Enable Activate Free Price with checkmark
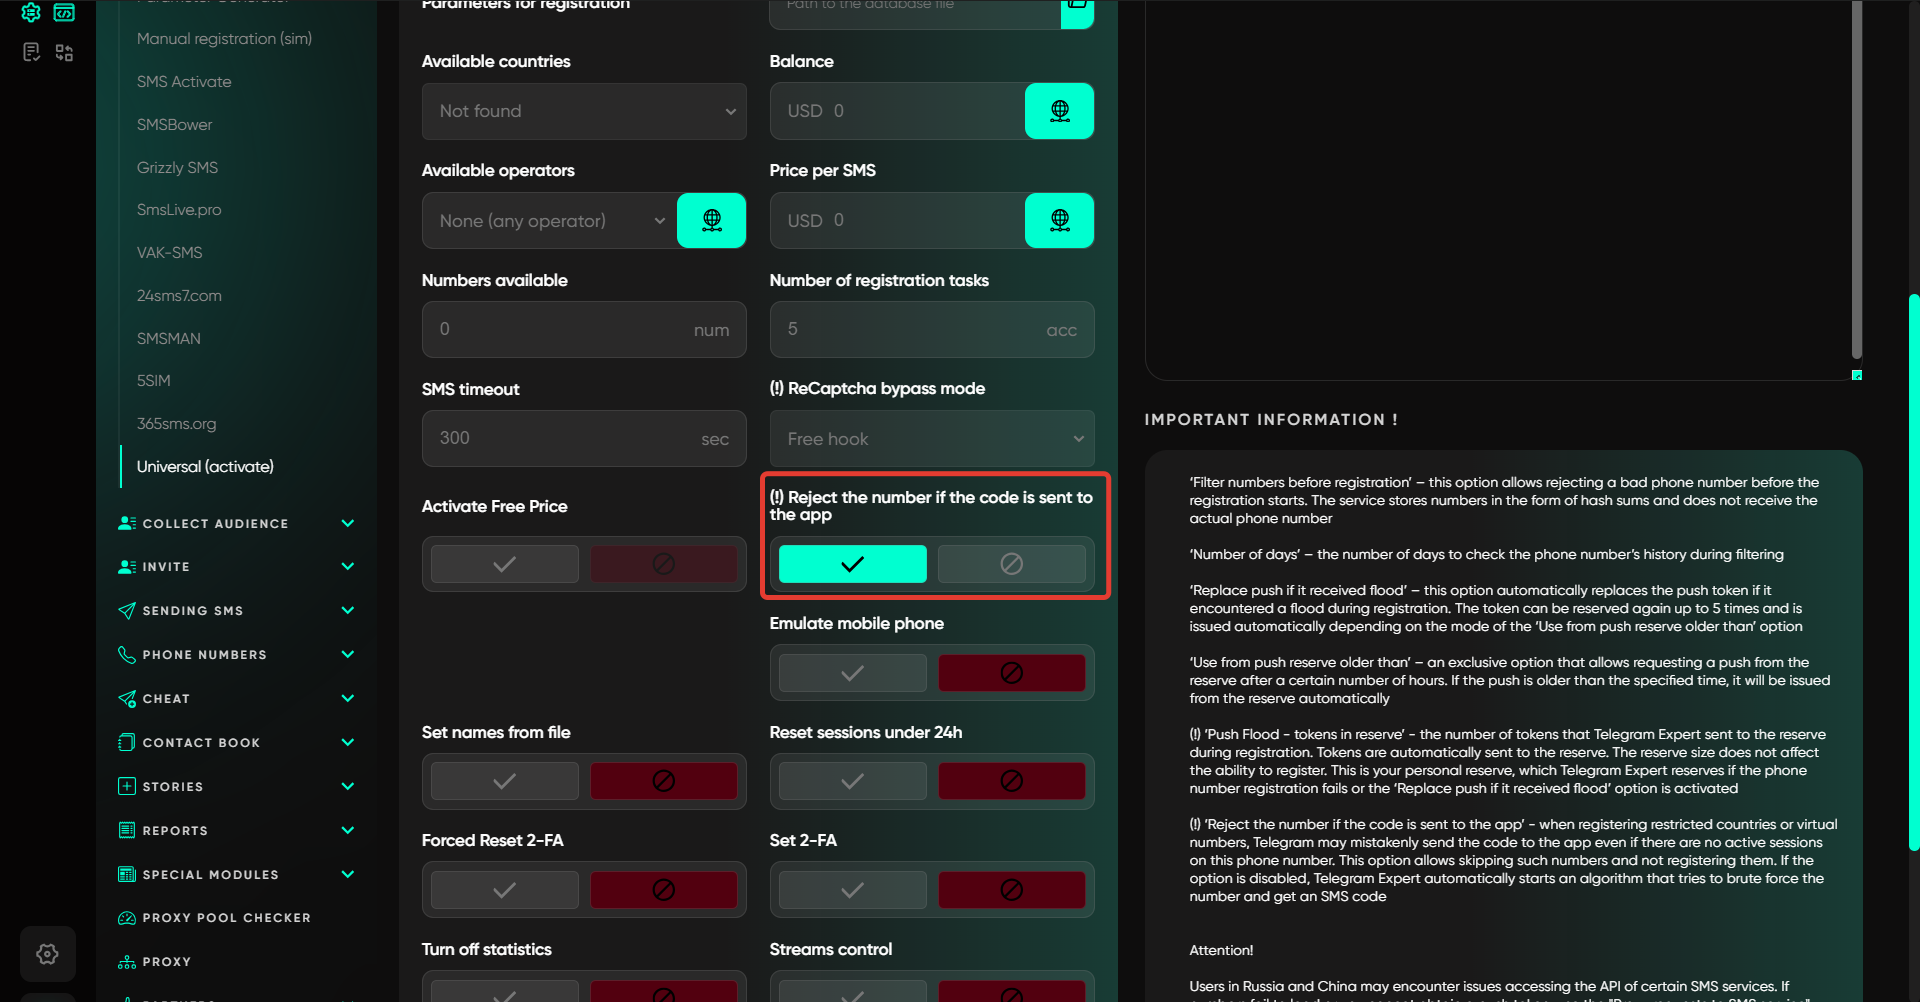 point(505,564)
